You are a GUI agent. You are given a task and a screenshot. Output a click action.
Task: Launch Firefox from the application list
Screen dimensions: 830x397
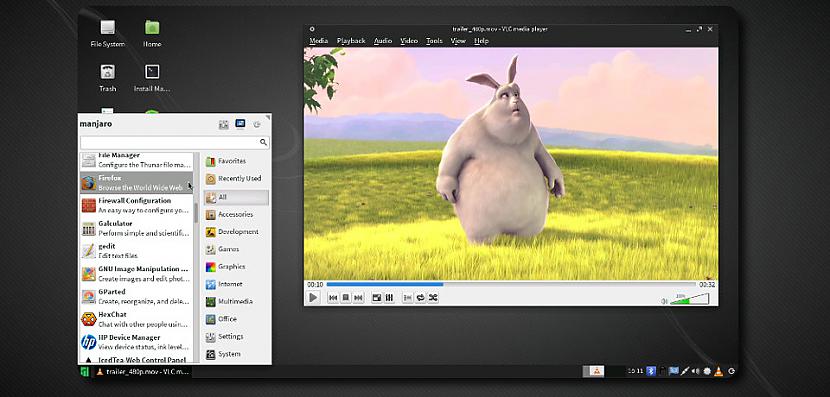click(x=137, y=183)
